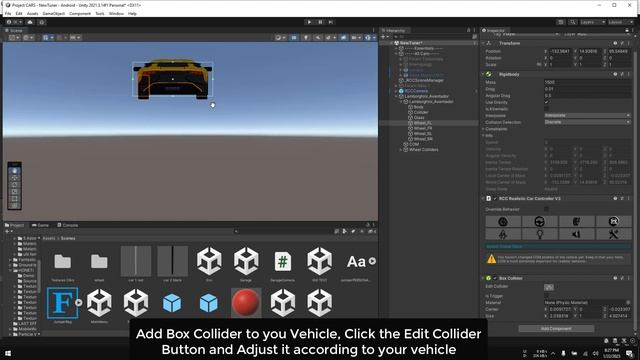Open the wheel settings in RCC controller
The height and width of the screenshot is (360, 640).
(x=503, y=221)
